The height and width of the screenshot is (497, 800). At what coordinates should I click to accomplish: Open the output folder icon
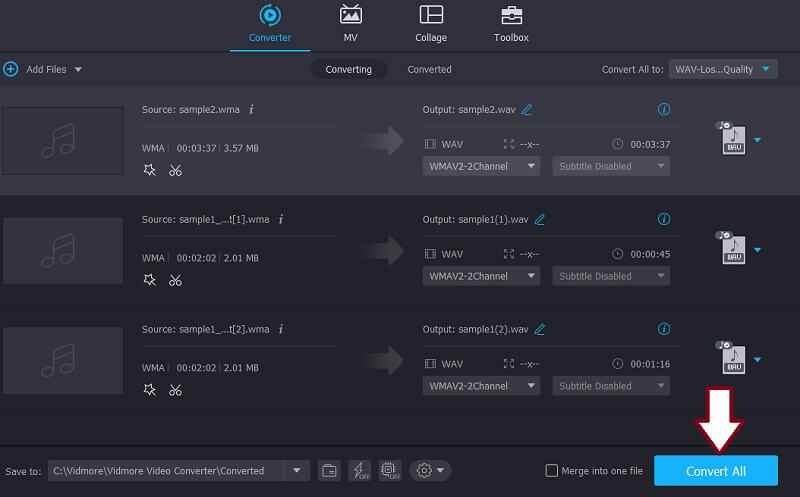pos(329,470)
